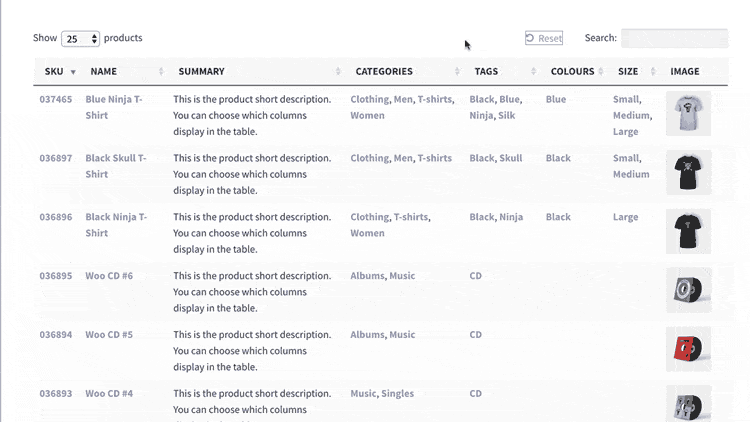Filter by Black colour in Black Ninja row
This screenshot has height=422, width=750.
point(558,217)
